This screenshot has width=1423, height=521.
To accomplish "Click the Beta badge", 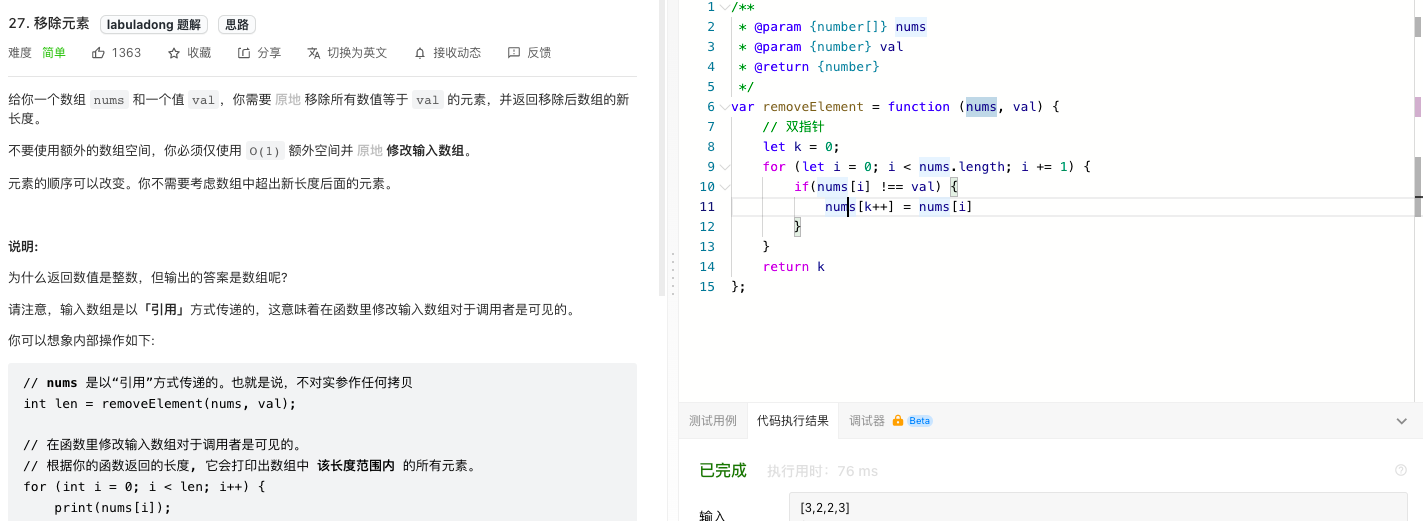I will click(919, 421).
